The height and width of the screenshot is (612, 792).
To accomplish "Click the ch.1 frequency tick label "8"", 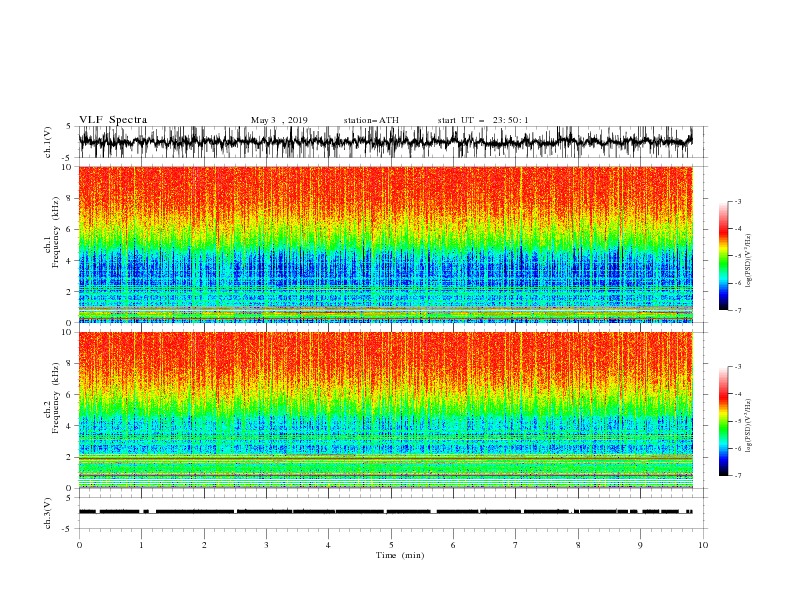I will pos(69,198).
